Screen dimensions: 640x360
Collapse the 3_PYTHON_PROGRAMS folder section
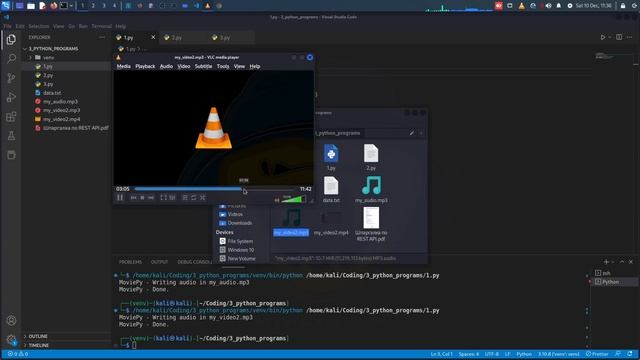coord(65,49)
